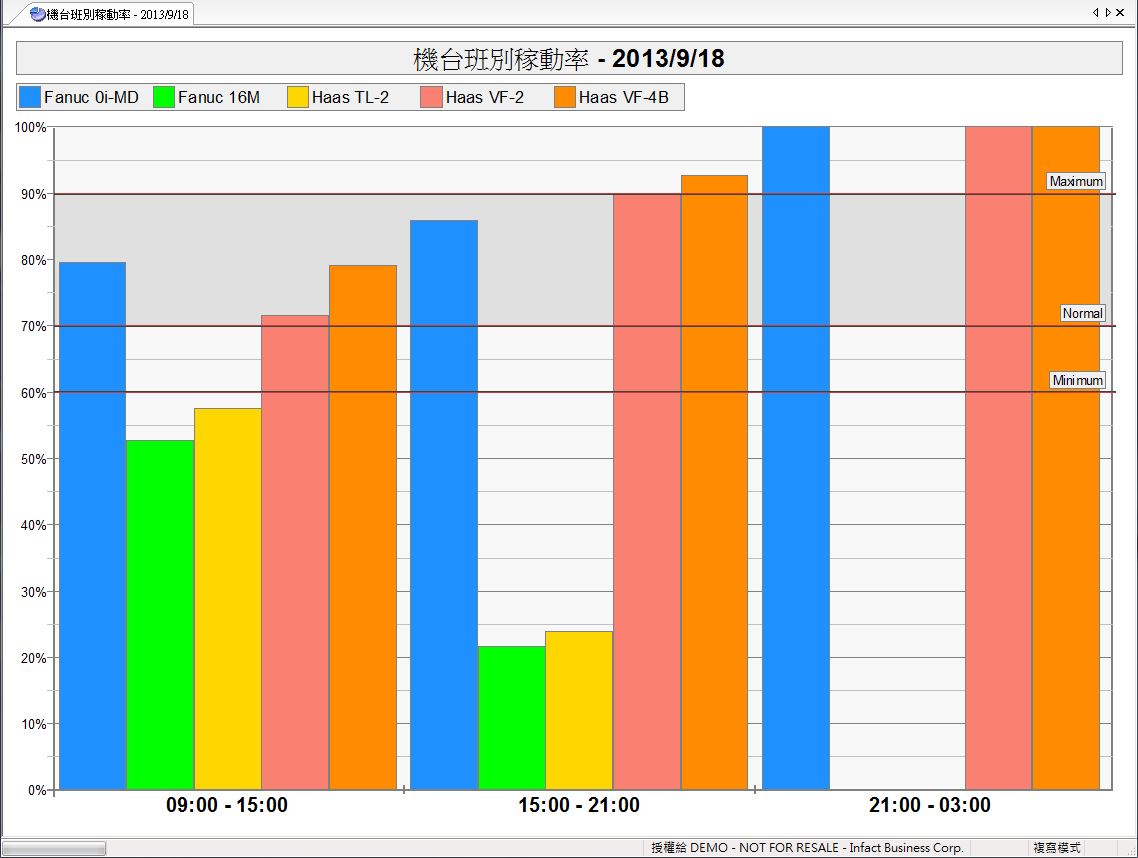
Task: Click the chart title 機台班別稼動率 - 2013/9/18
Action: tap(569, 59)
